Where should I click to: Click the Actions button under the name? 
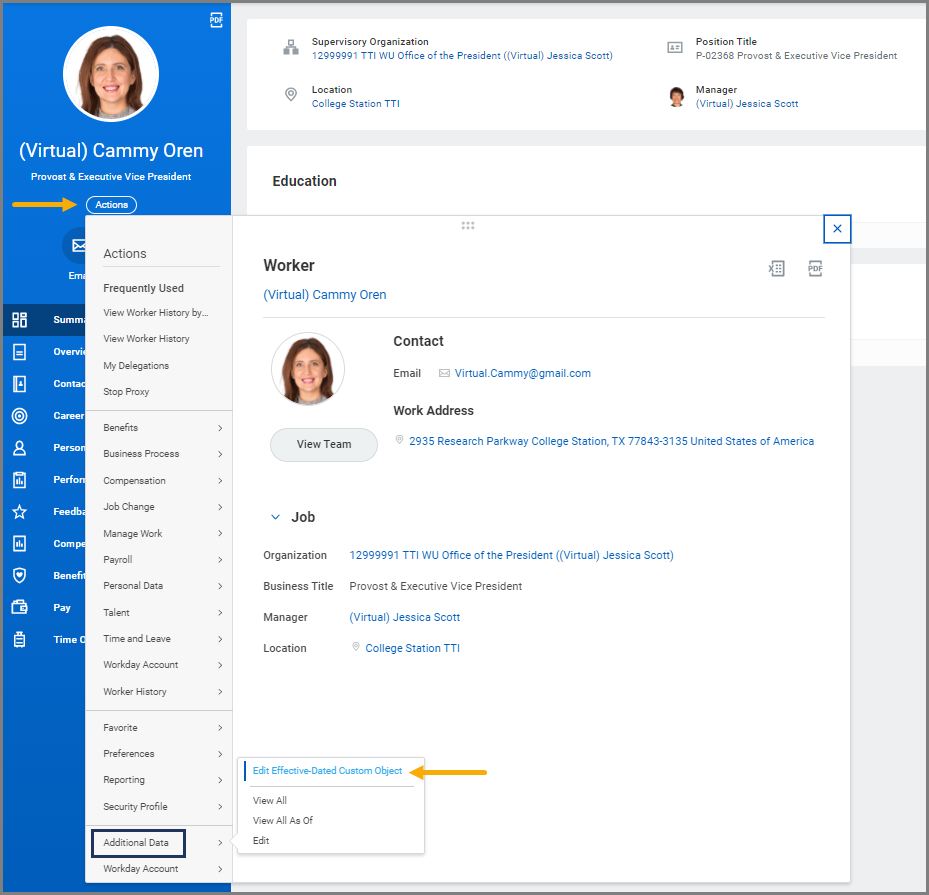point(111,205)
